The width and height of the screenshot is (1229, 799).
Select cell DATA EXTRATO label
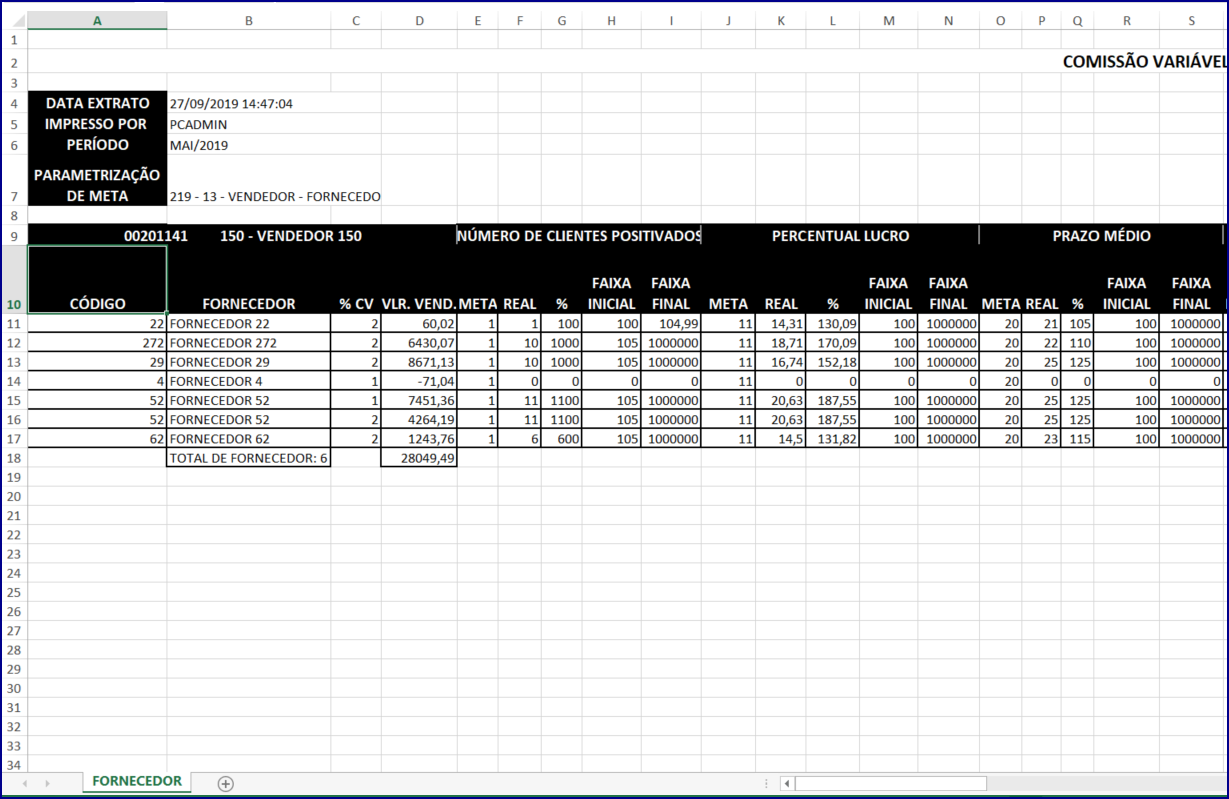[x=97, y=103]
